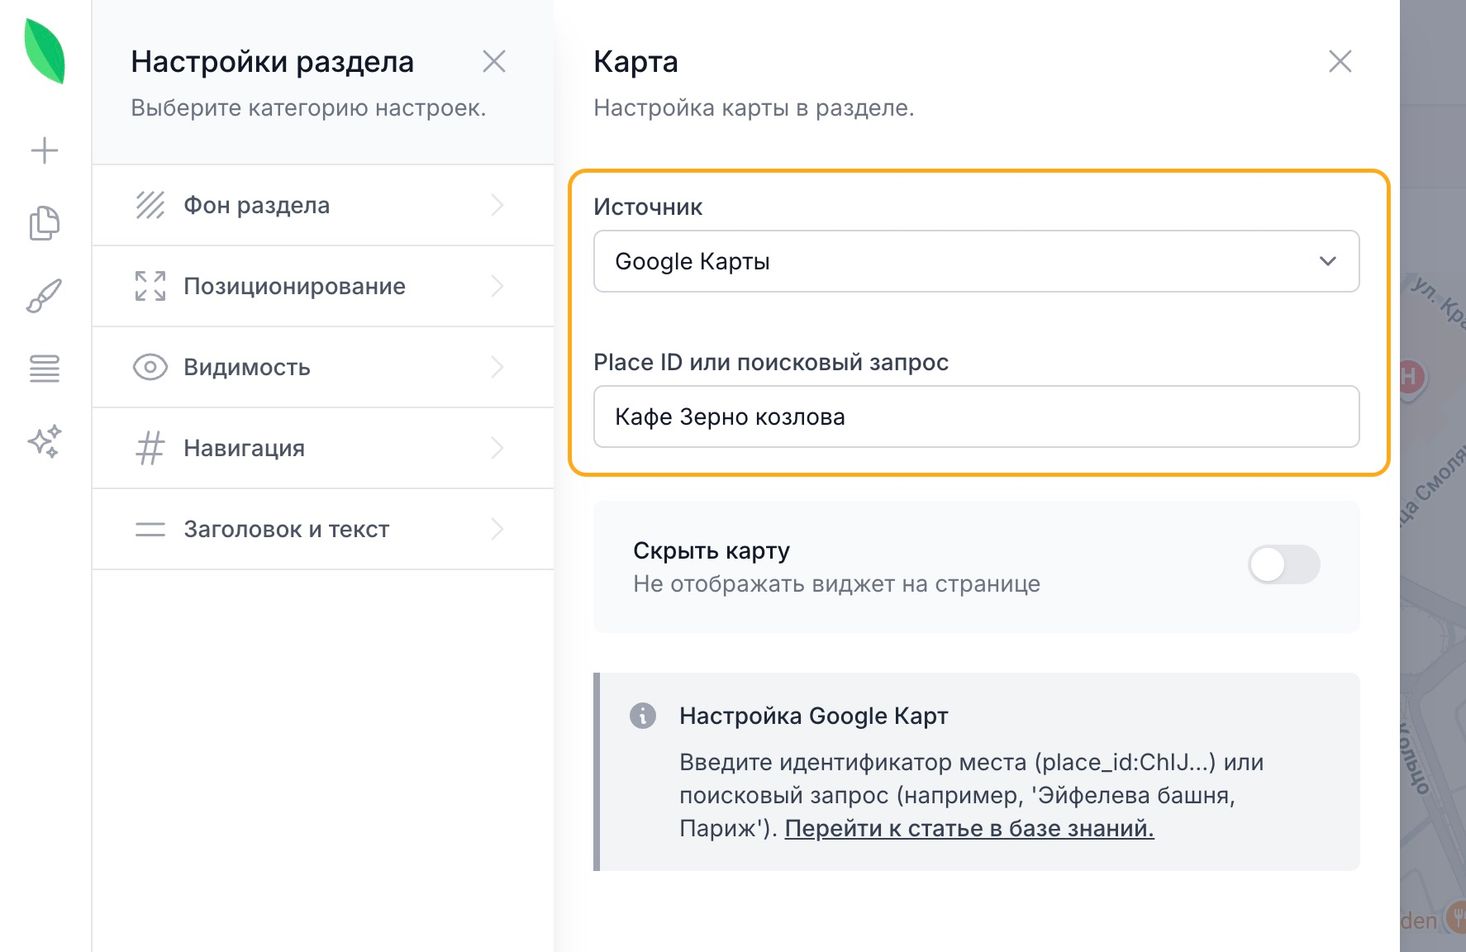Click the info icon in Google Maps note
The image size is (1466, 952).
tap(643, 716)
